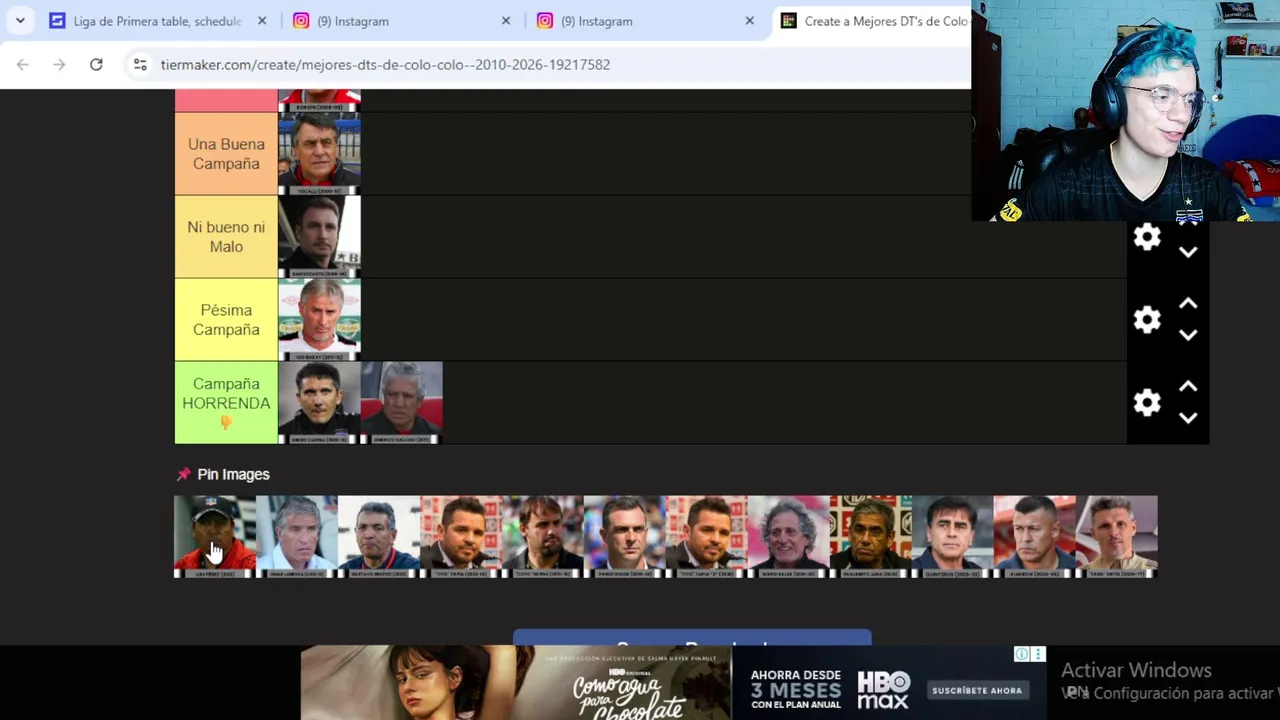1280x720 pixels.
Task: Move Campaña HORRENDA row down
Action: click(x=1188, y=419)
